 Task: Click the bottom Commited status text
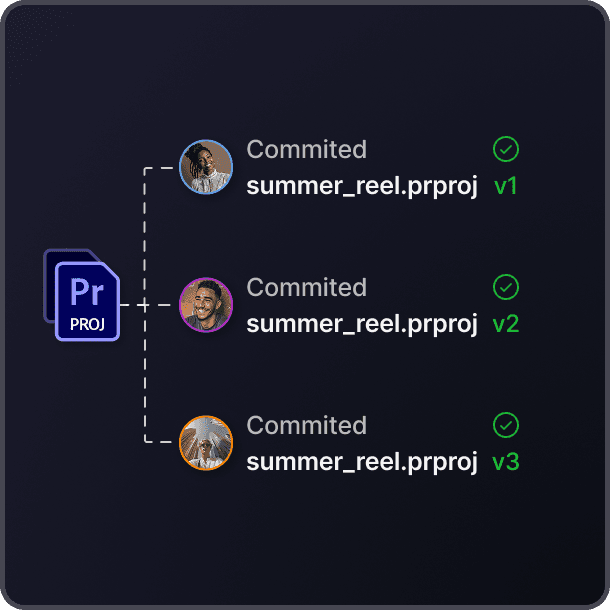coord(306,426)
